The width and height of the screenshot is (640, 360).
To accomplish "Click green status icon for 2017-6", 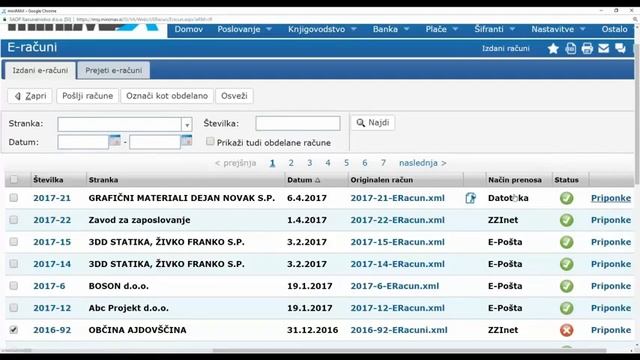I will pyautogui.click(x=567, y=286).
